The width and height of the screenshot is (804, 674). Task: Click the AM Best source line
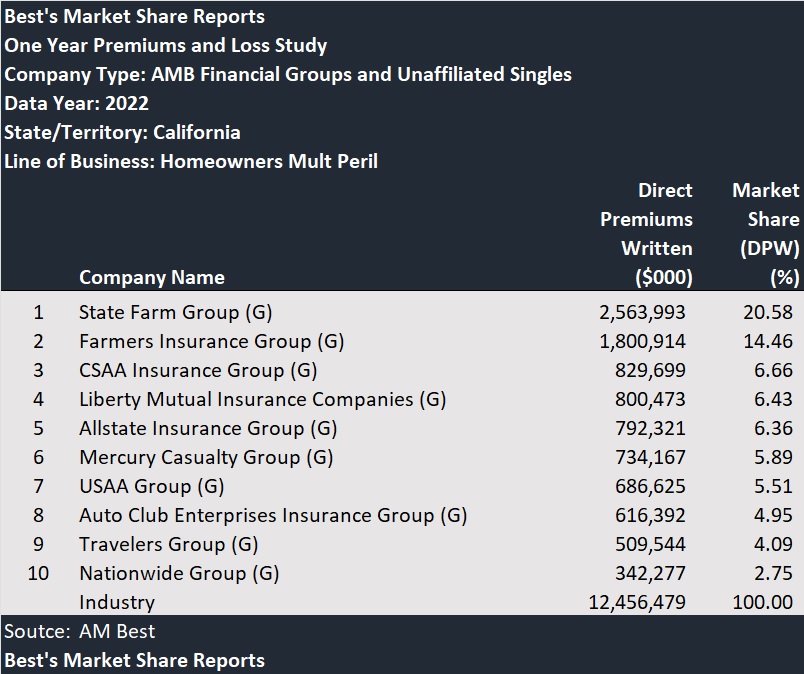point(80,631)
